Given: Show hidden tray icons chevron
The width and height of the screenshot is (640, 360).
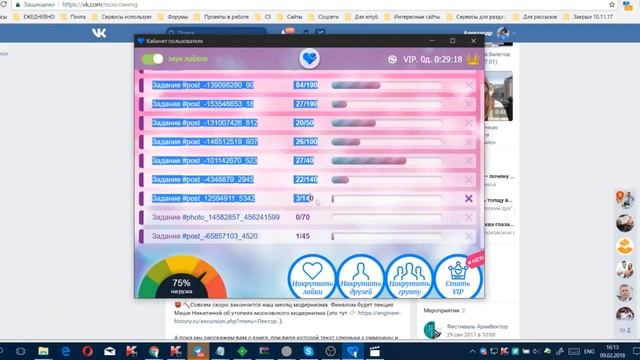Looking at the screenshot, I should 472,351.
